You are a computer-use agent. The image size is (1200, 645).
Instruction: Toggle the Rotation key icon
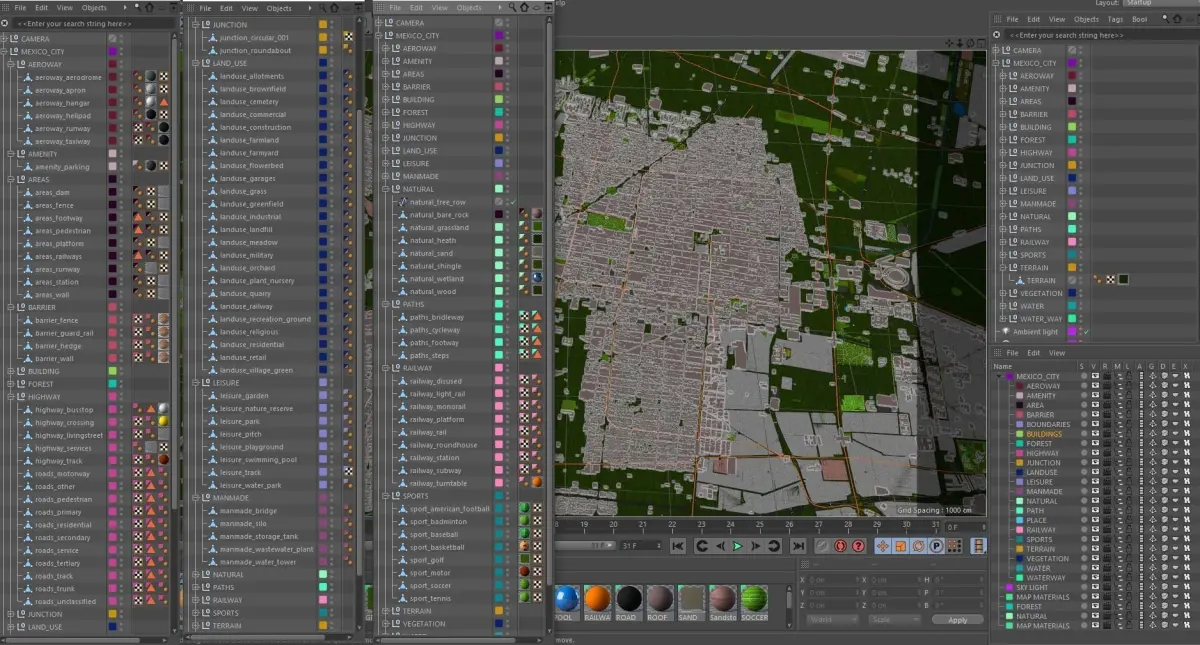click(918, 546)
